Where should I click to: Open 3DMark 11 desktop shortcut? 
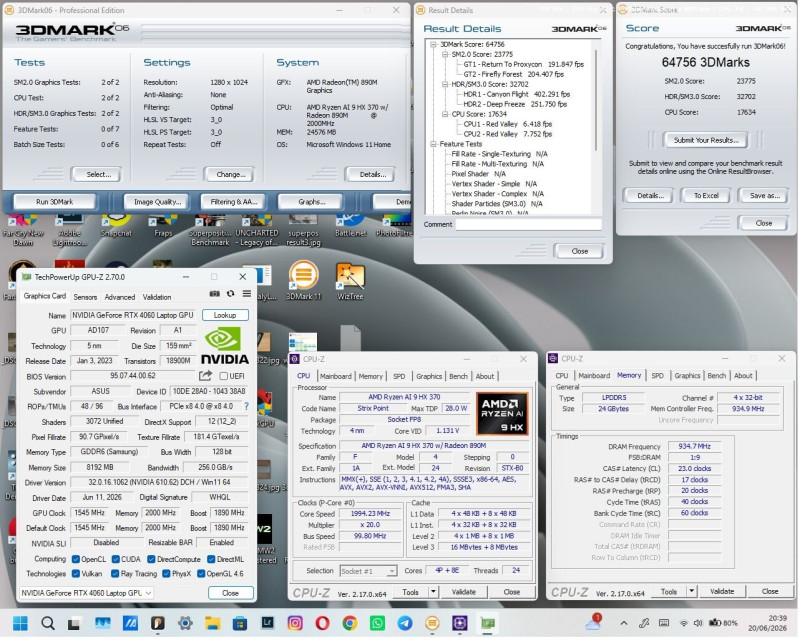tap(304, 280)
